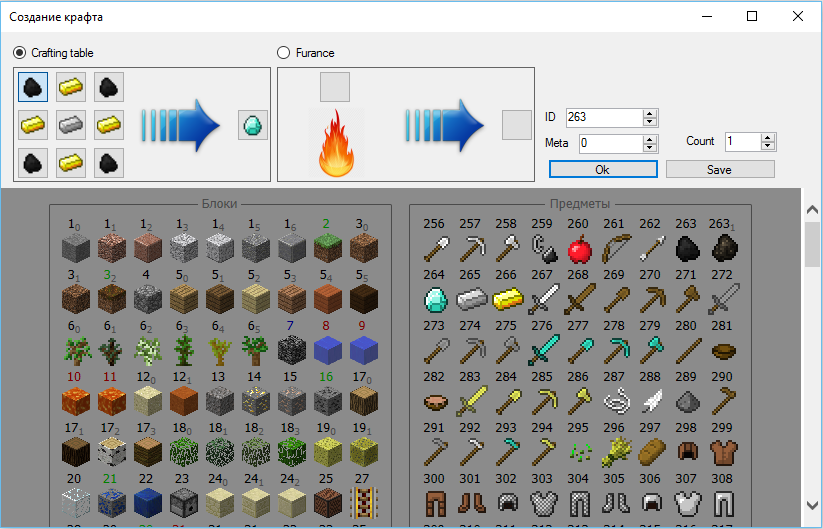823x529 pixels.
Task: Pick the apple item 260
Action: click(x=579, y=248)
